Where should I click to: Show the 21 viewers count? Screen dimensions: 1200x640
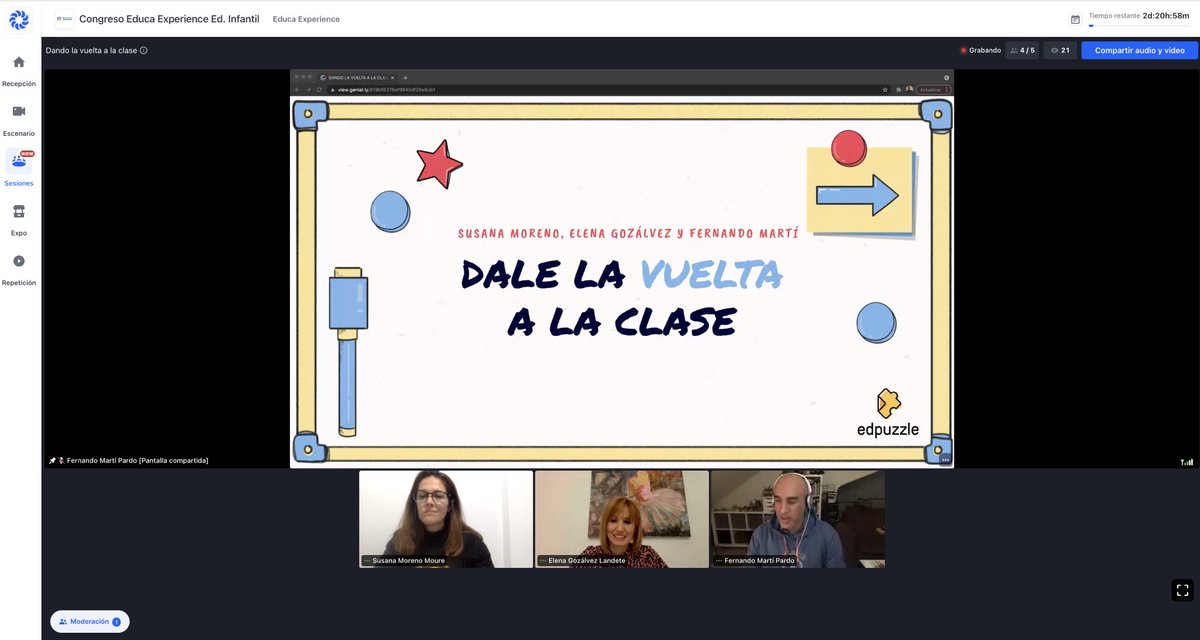[x=1060, y=50]
